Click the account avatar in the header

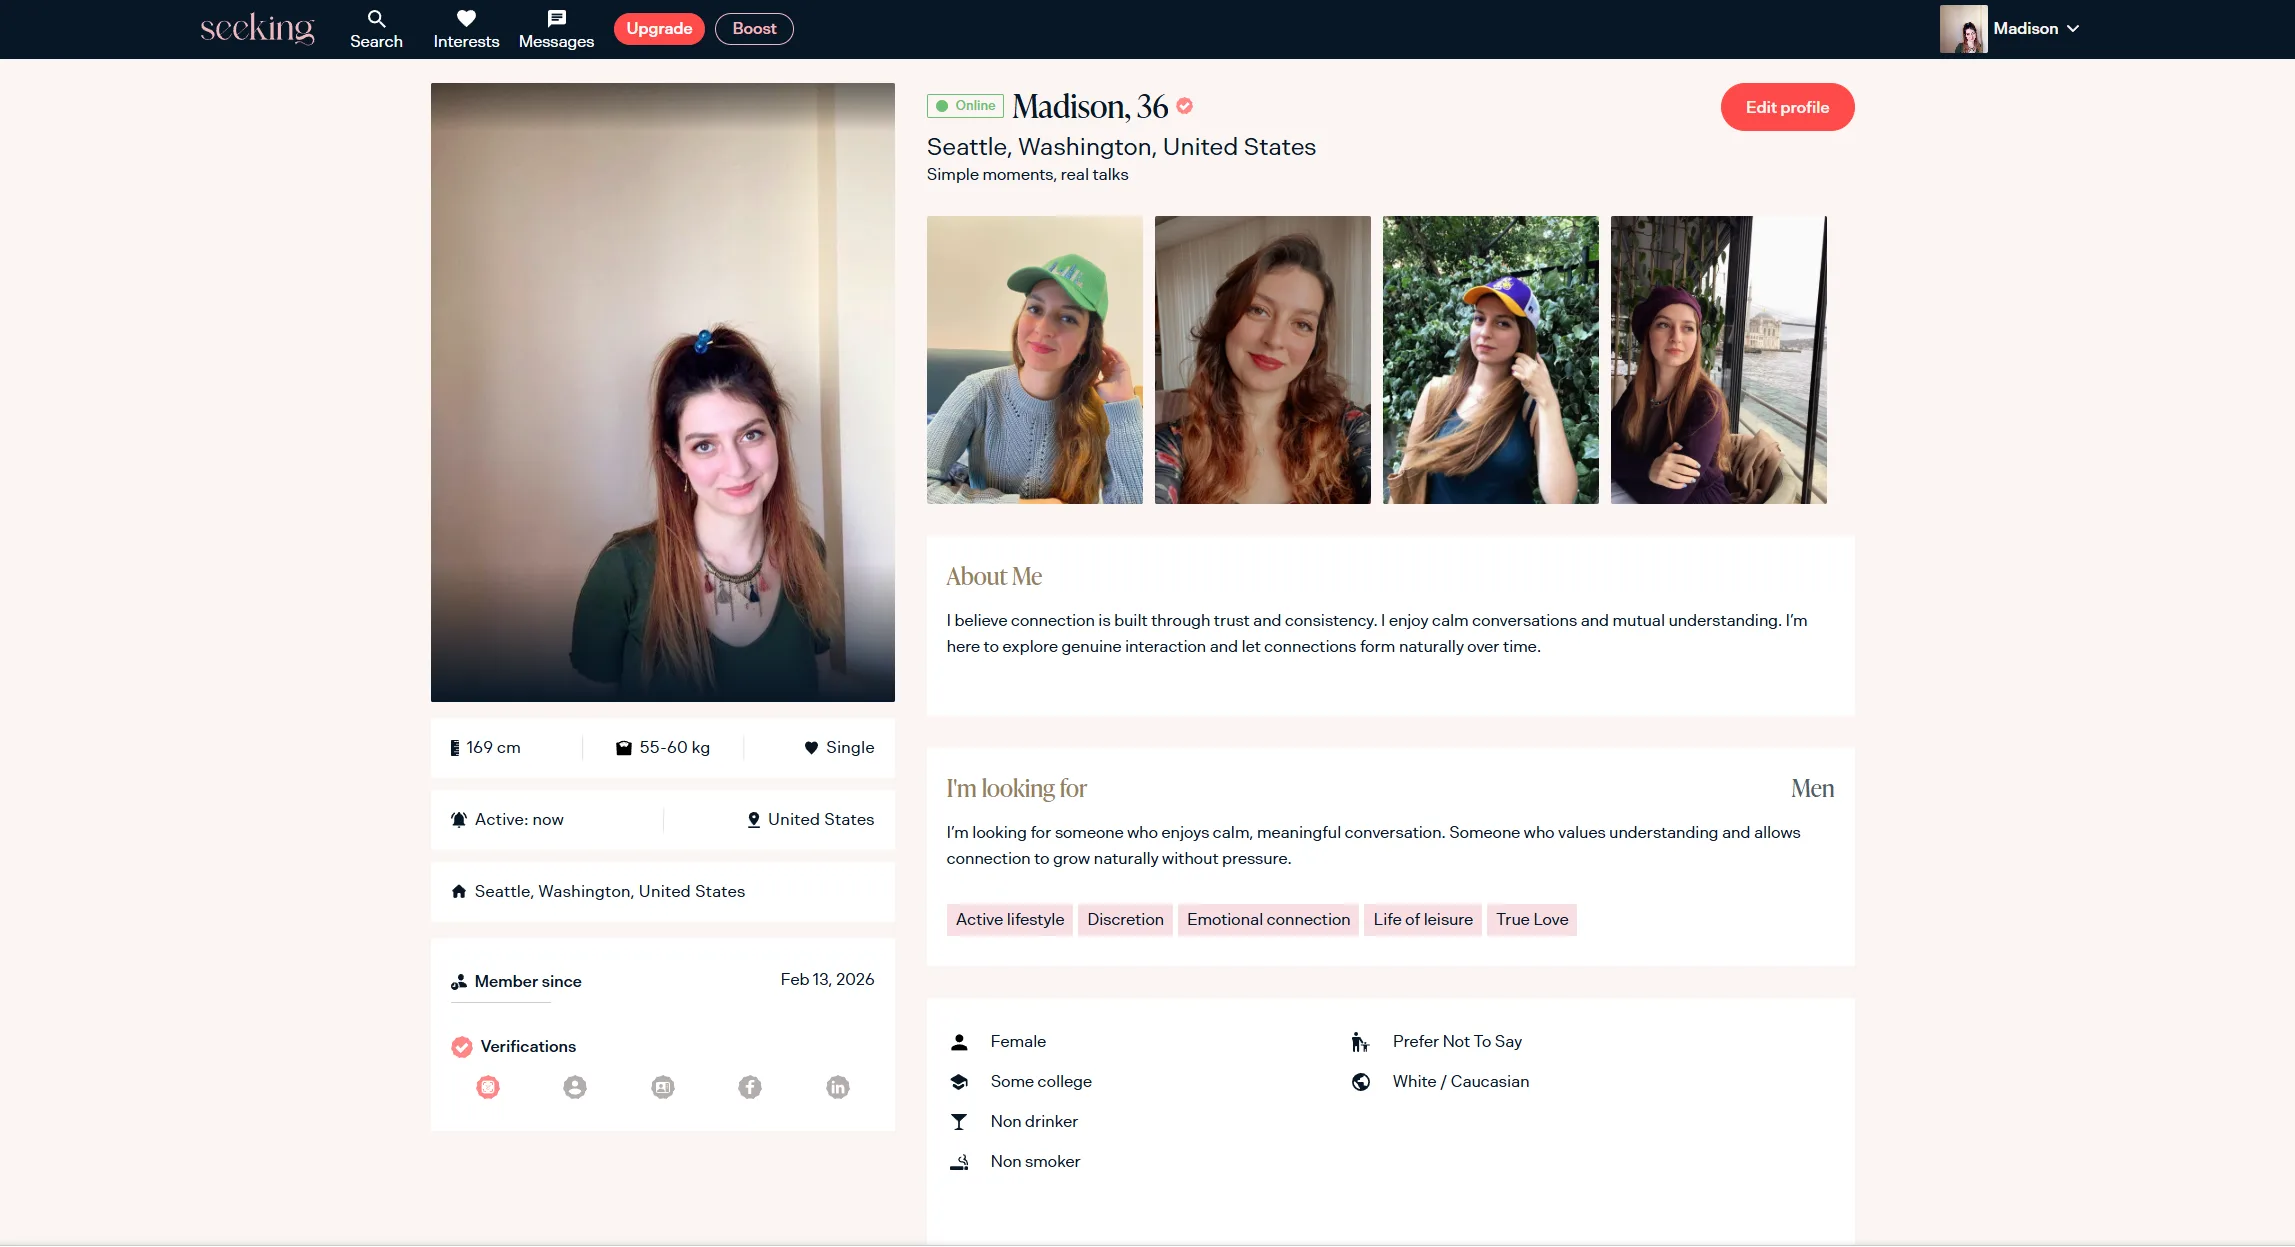coord(1963,29)
